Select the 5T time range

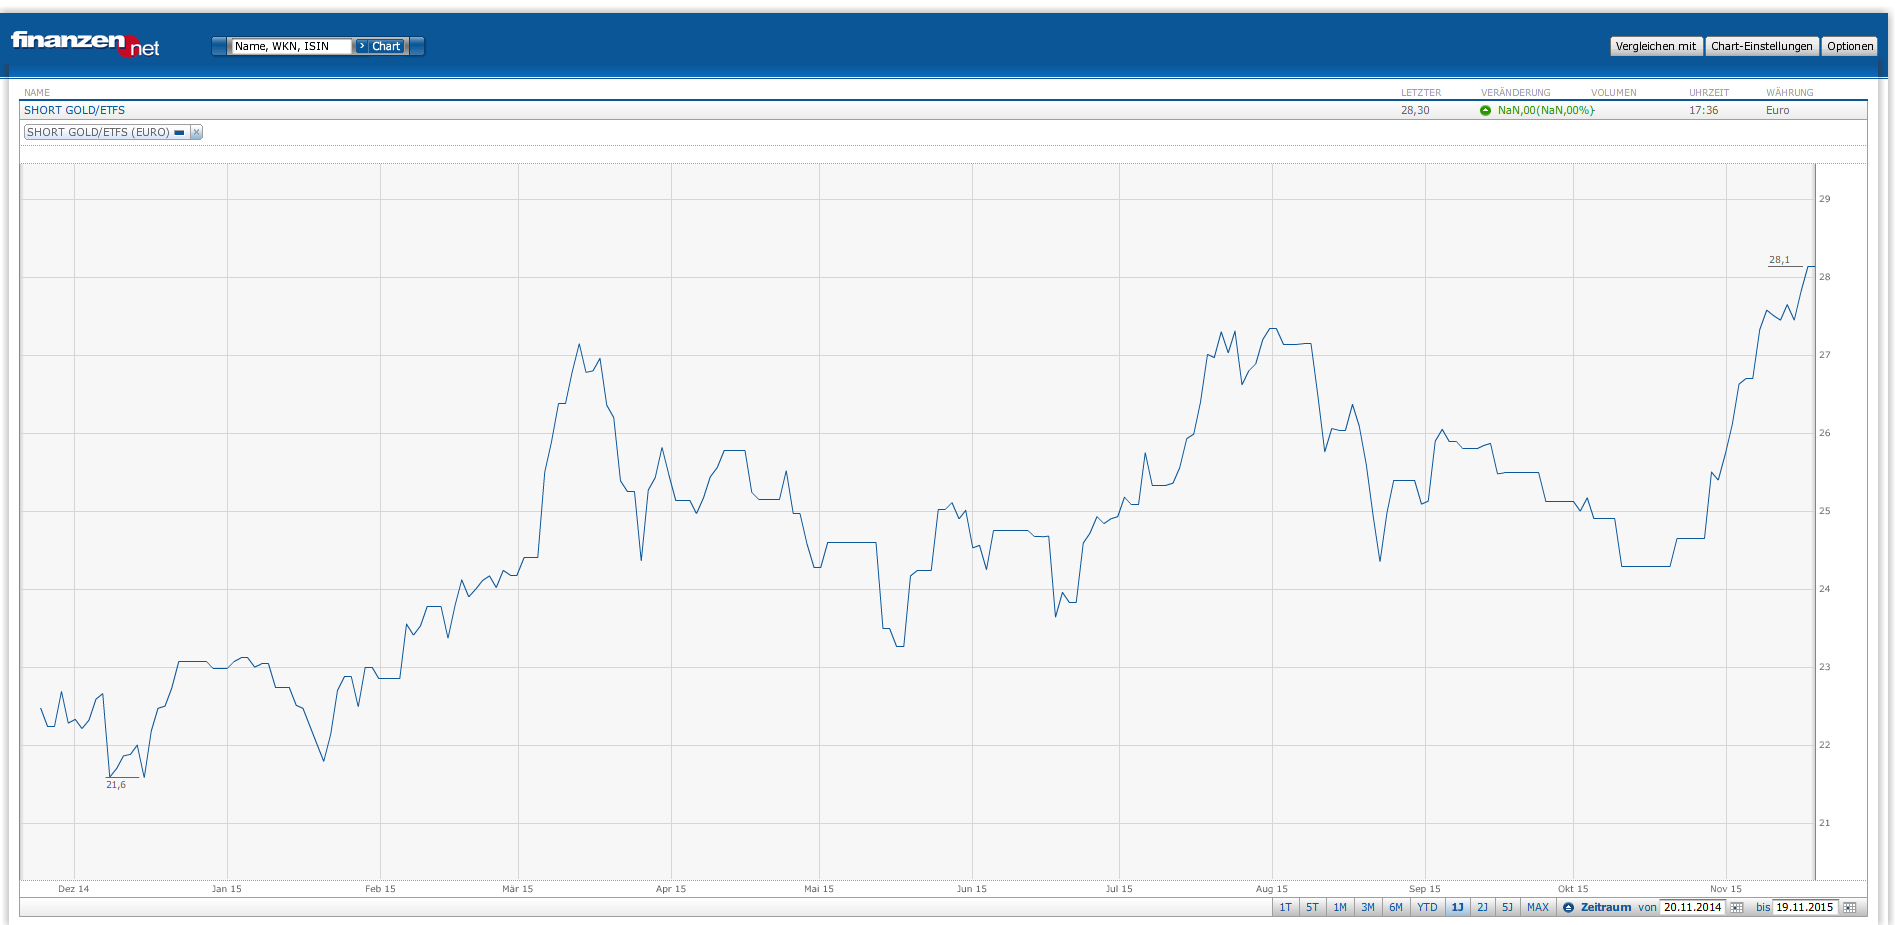coord(1312,908)
